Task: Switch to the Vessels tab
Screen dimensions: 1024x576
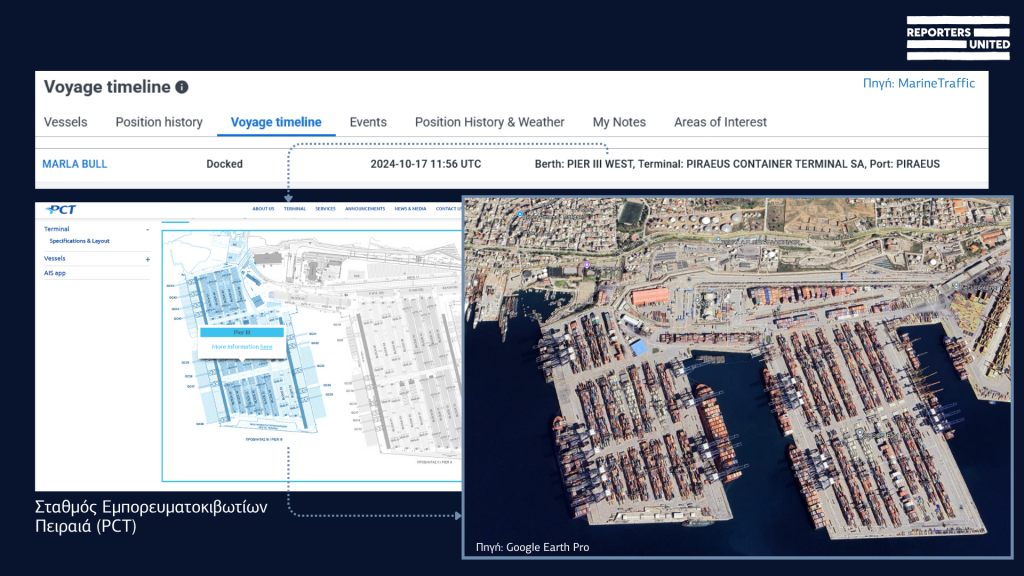Action: coord(65,122)
